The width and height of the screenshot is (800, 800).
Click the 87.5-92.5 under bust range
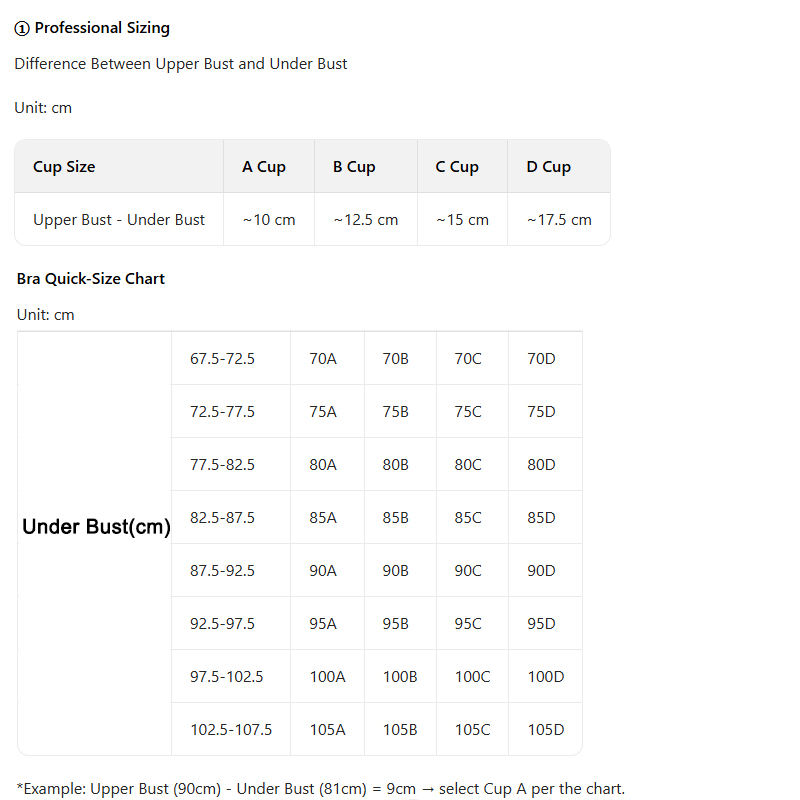coord(223,570)
